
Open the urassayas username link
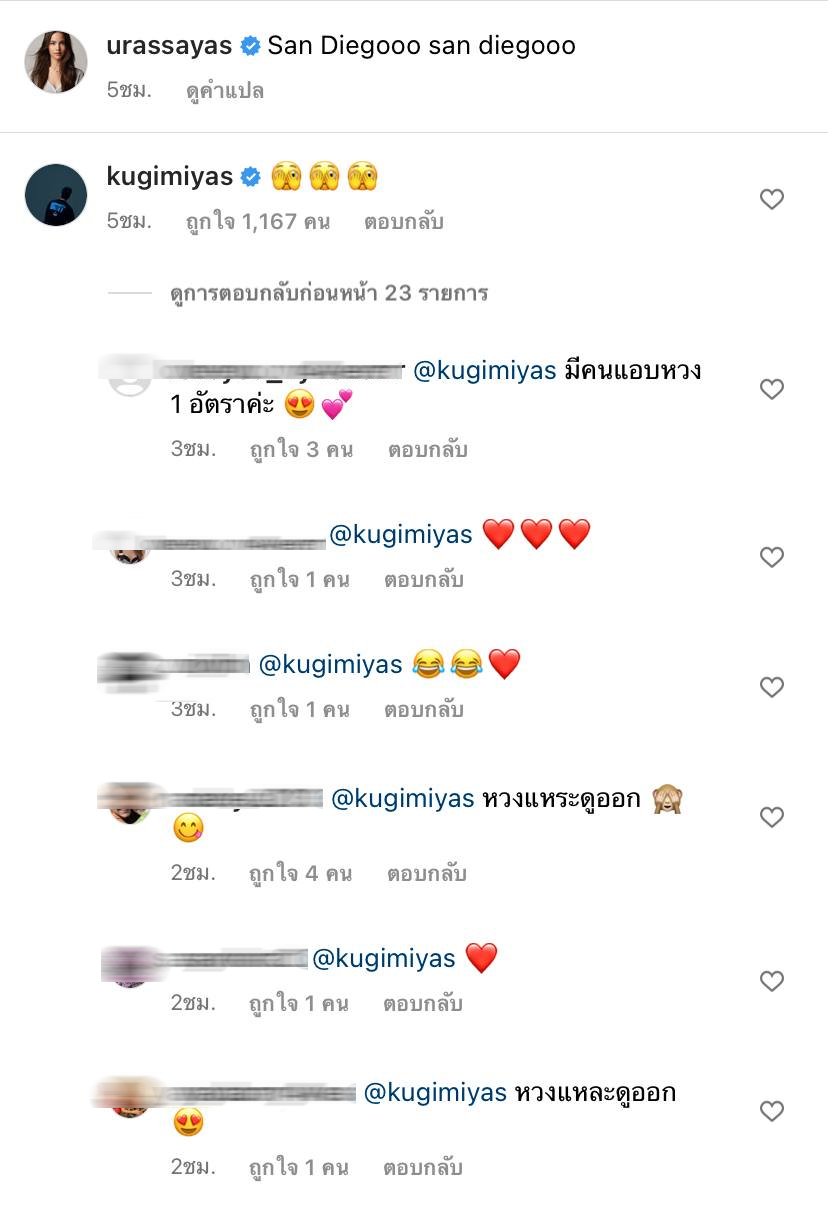coord(169,45)
